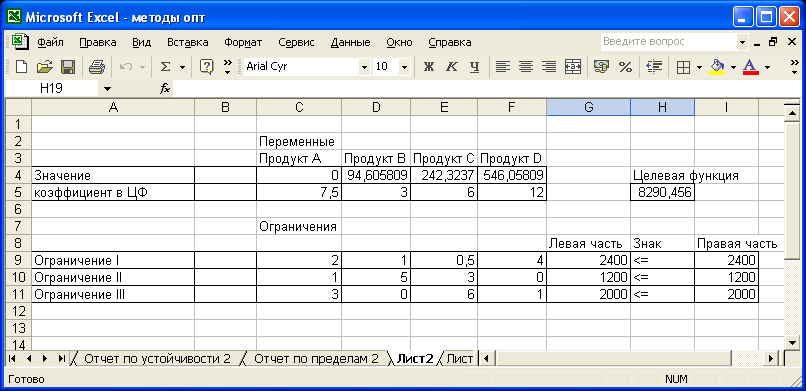Screen dimensions: 806x391
Task: Click the fx insert function button
Action: coord(164,89)
